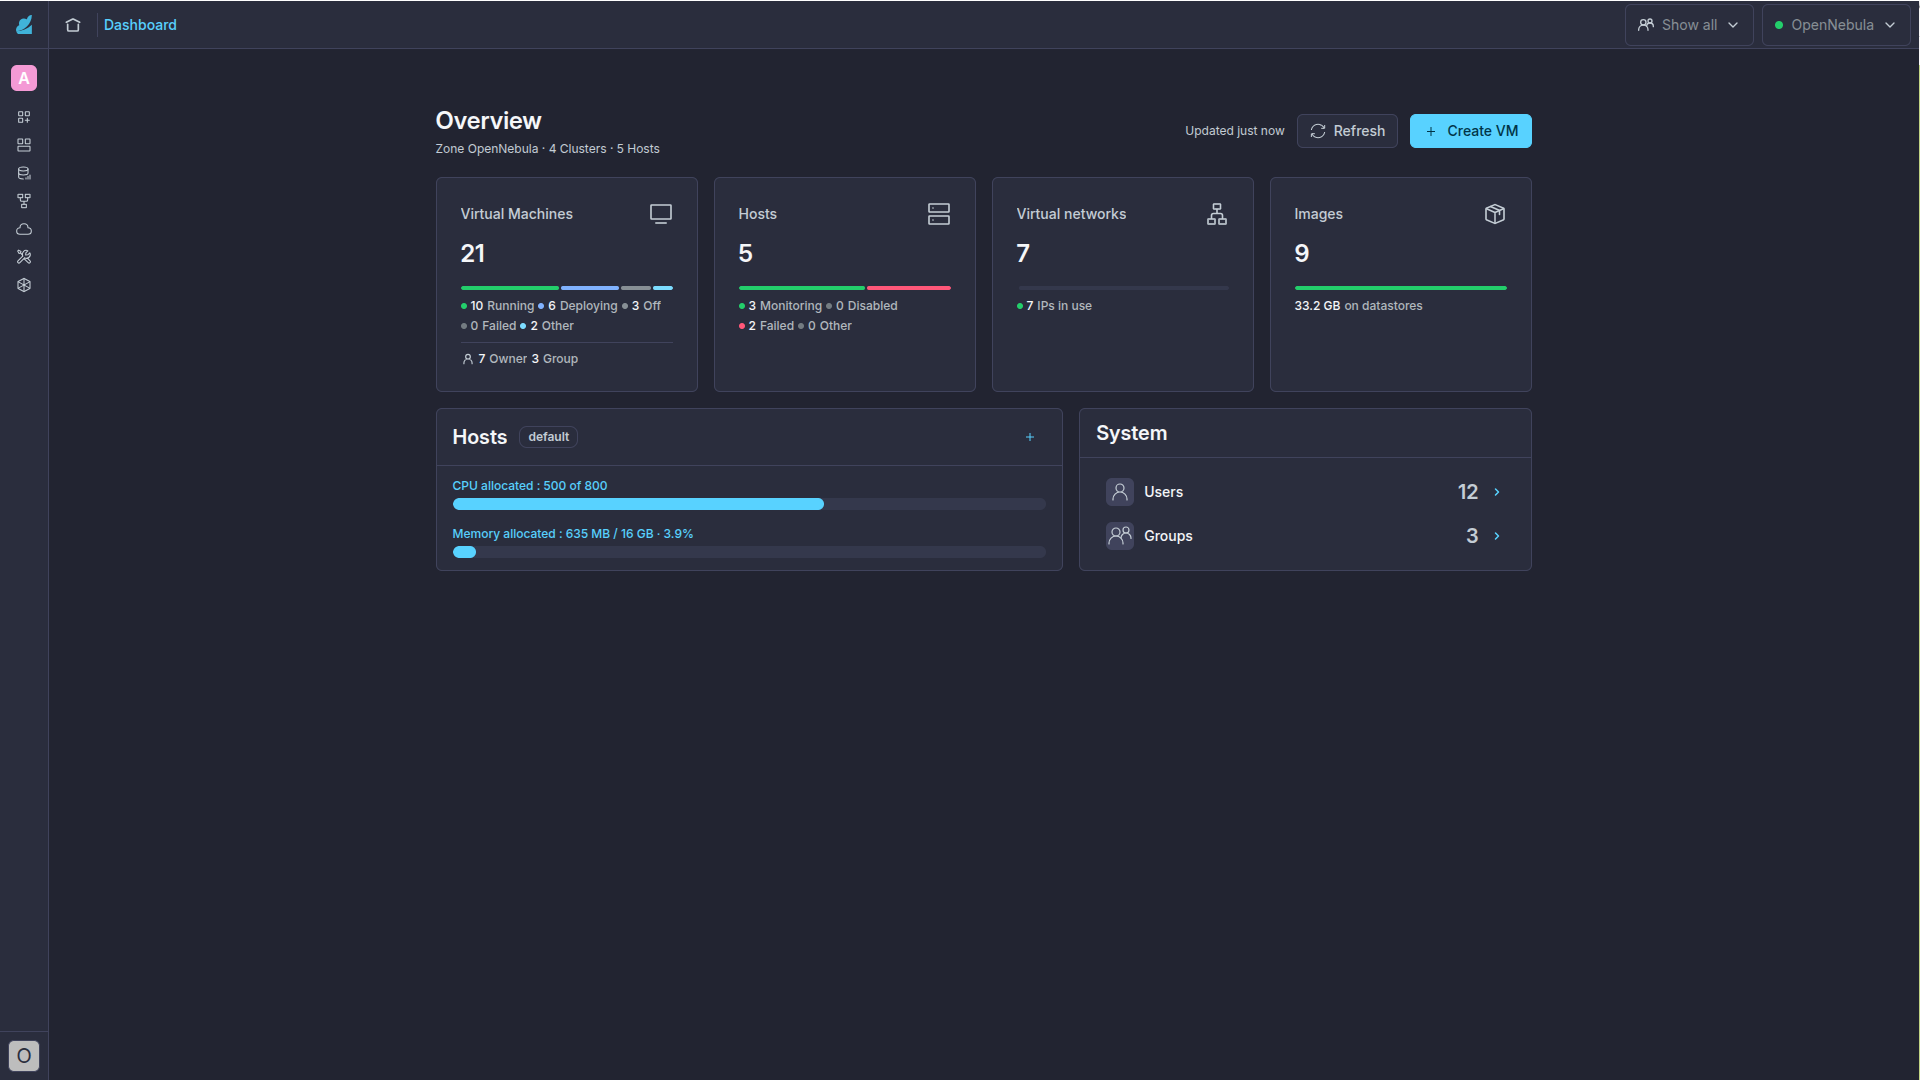The width and height of the screenshot is (1920, 1080).
Task: Click the network icon on Virtual networks card
Action: tap(1217, 214)
